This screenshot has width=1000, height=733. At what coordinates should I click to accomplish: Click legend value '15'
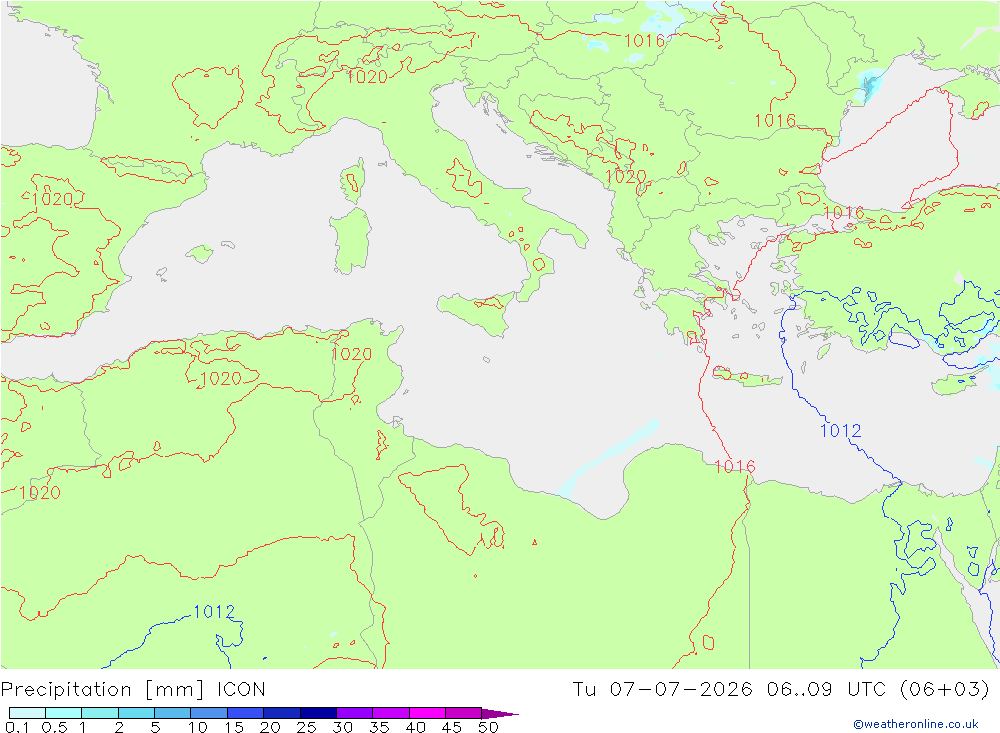pyautogui.click(x=234, y=727)
